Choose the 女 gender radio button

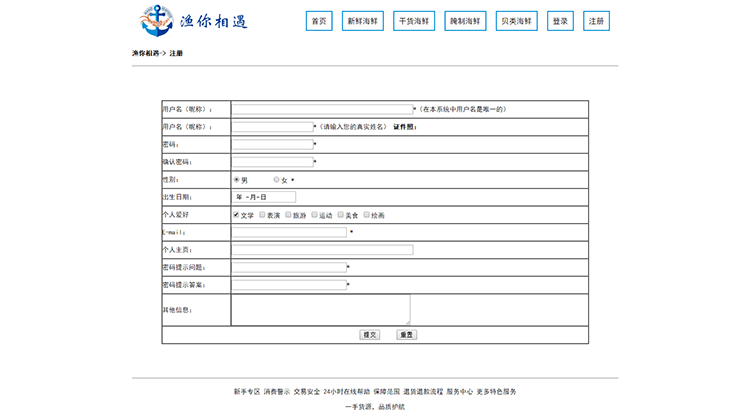click(x=277, y=180)
